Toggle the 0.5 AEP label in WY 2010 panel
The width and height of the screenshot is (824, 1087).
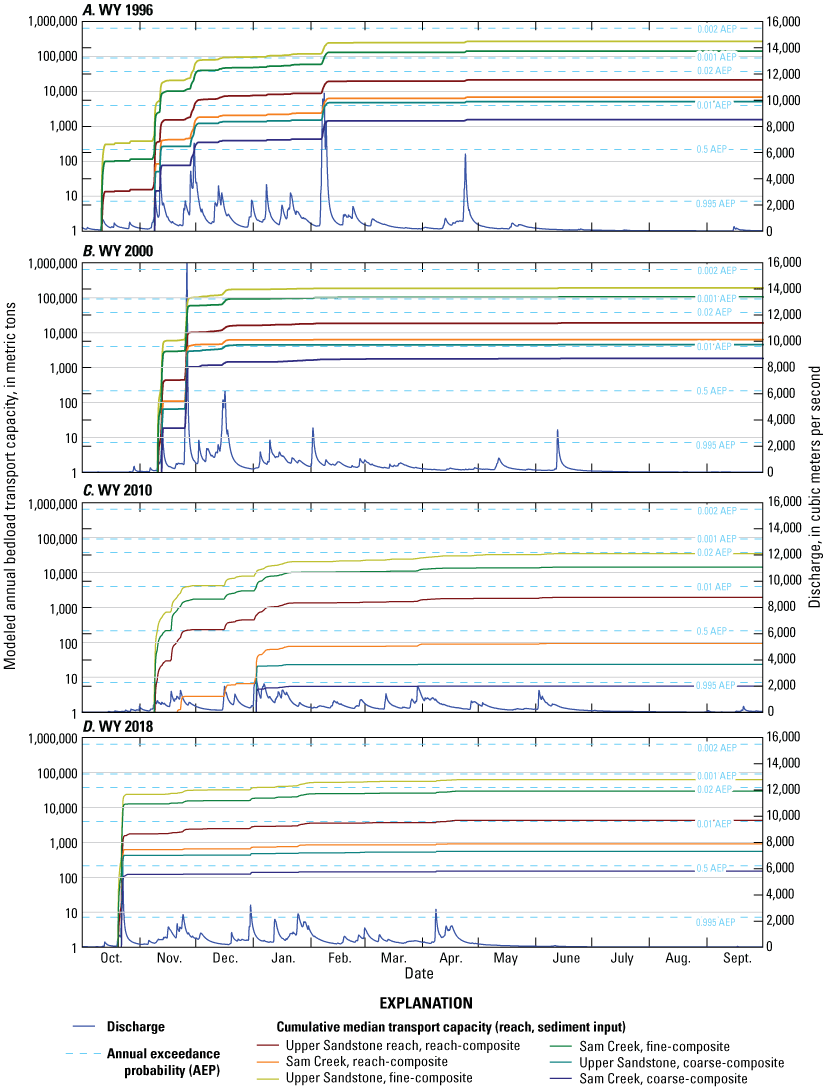pyautogui.click(x=712, y=630)
